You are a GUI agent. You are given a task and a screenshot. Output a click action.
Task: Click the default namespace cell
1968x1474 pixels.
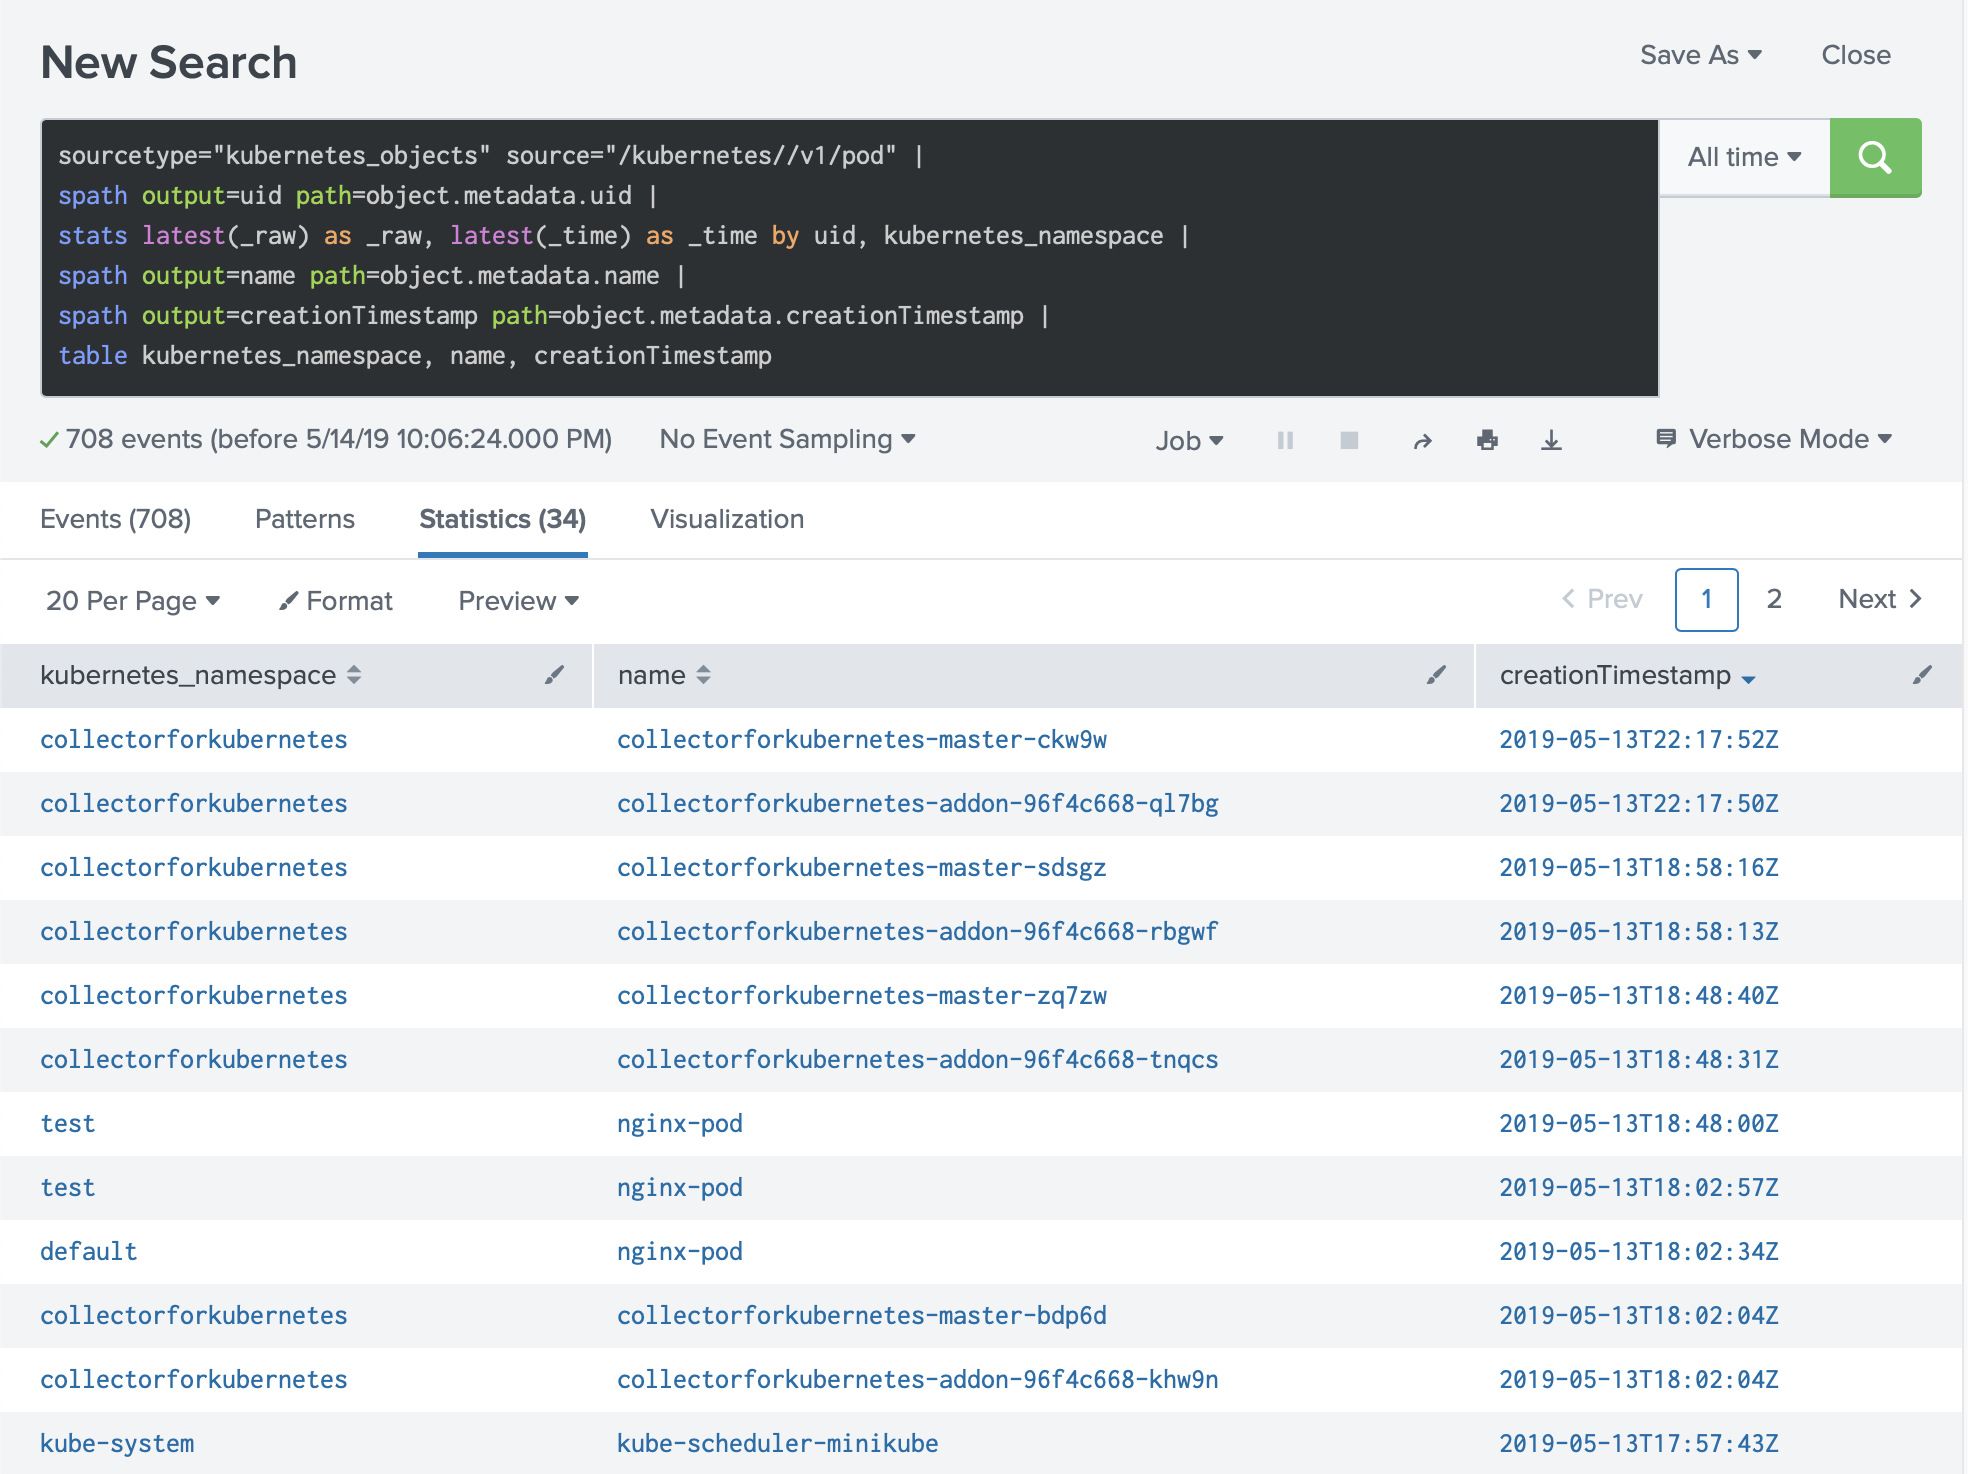point(89,1251)
